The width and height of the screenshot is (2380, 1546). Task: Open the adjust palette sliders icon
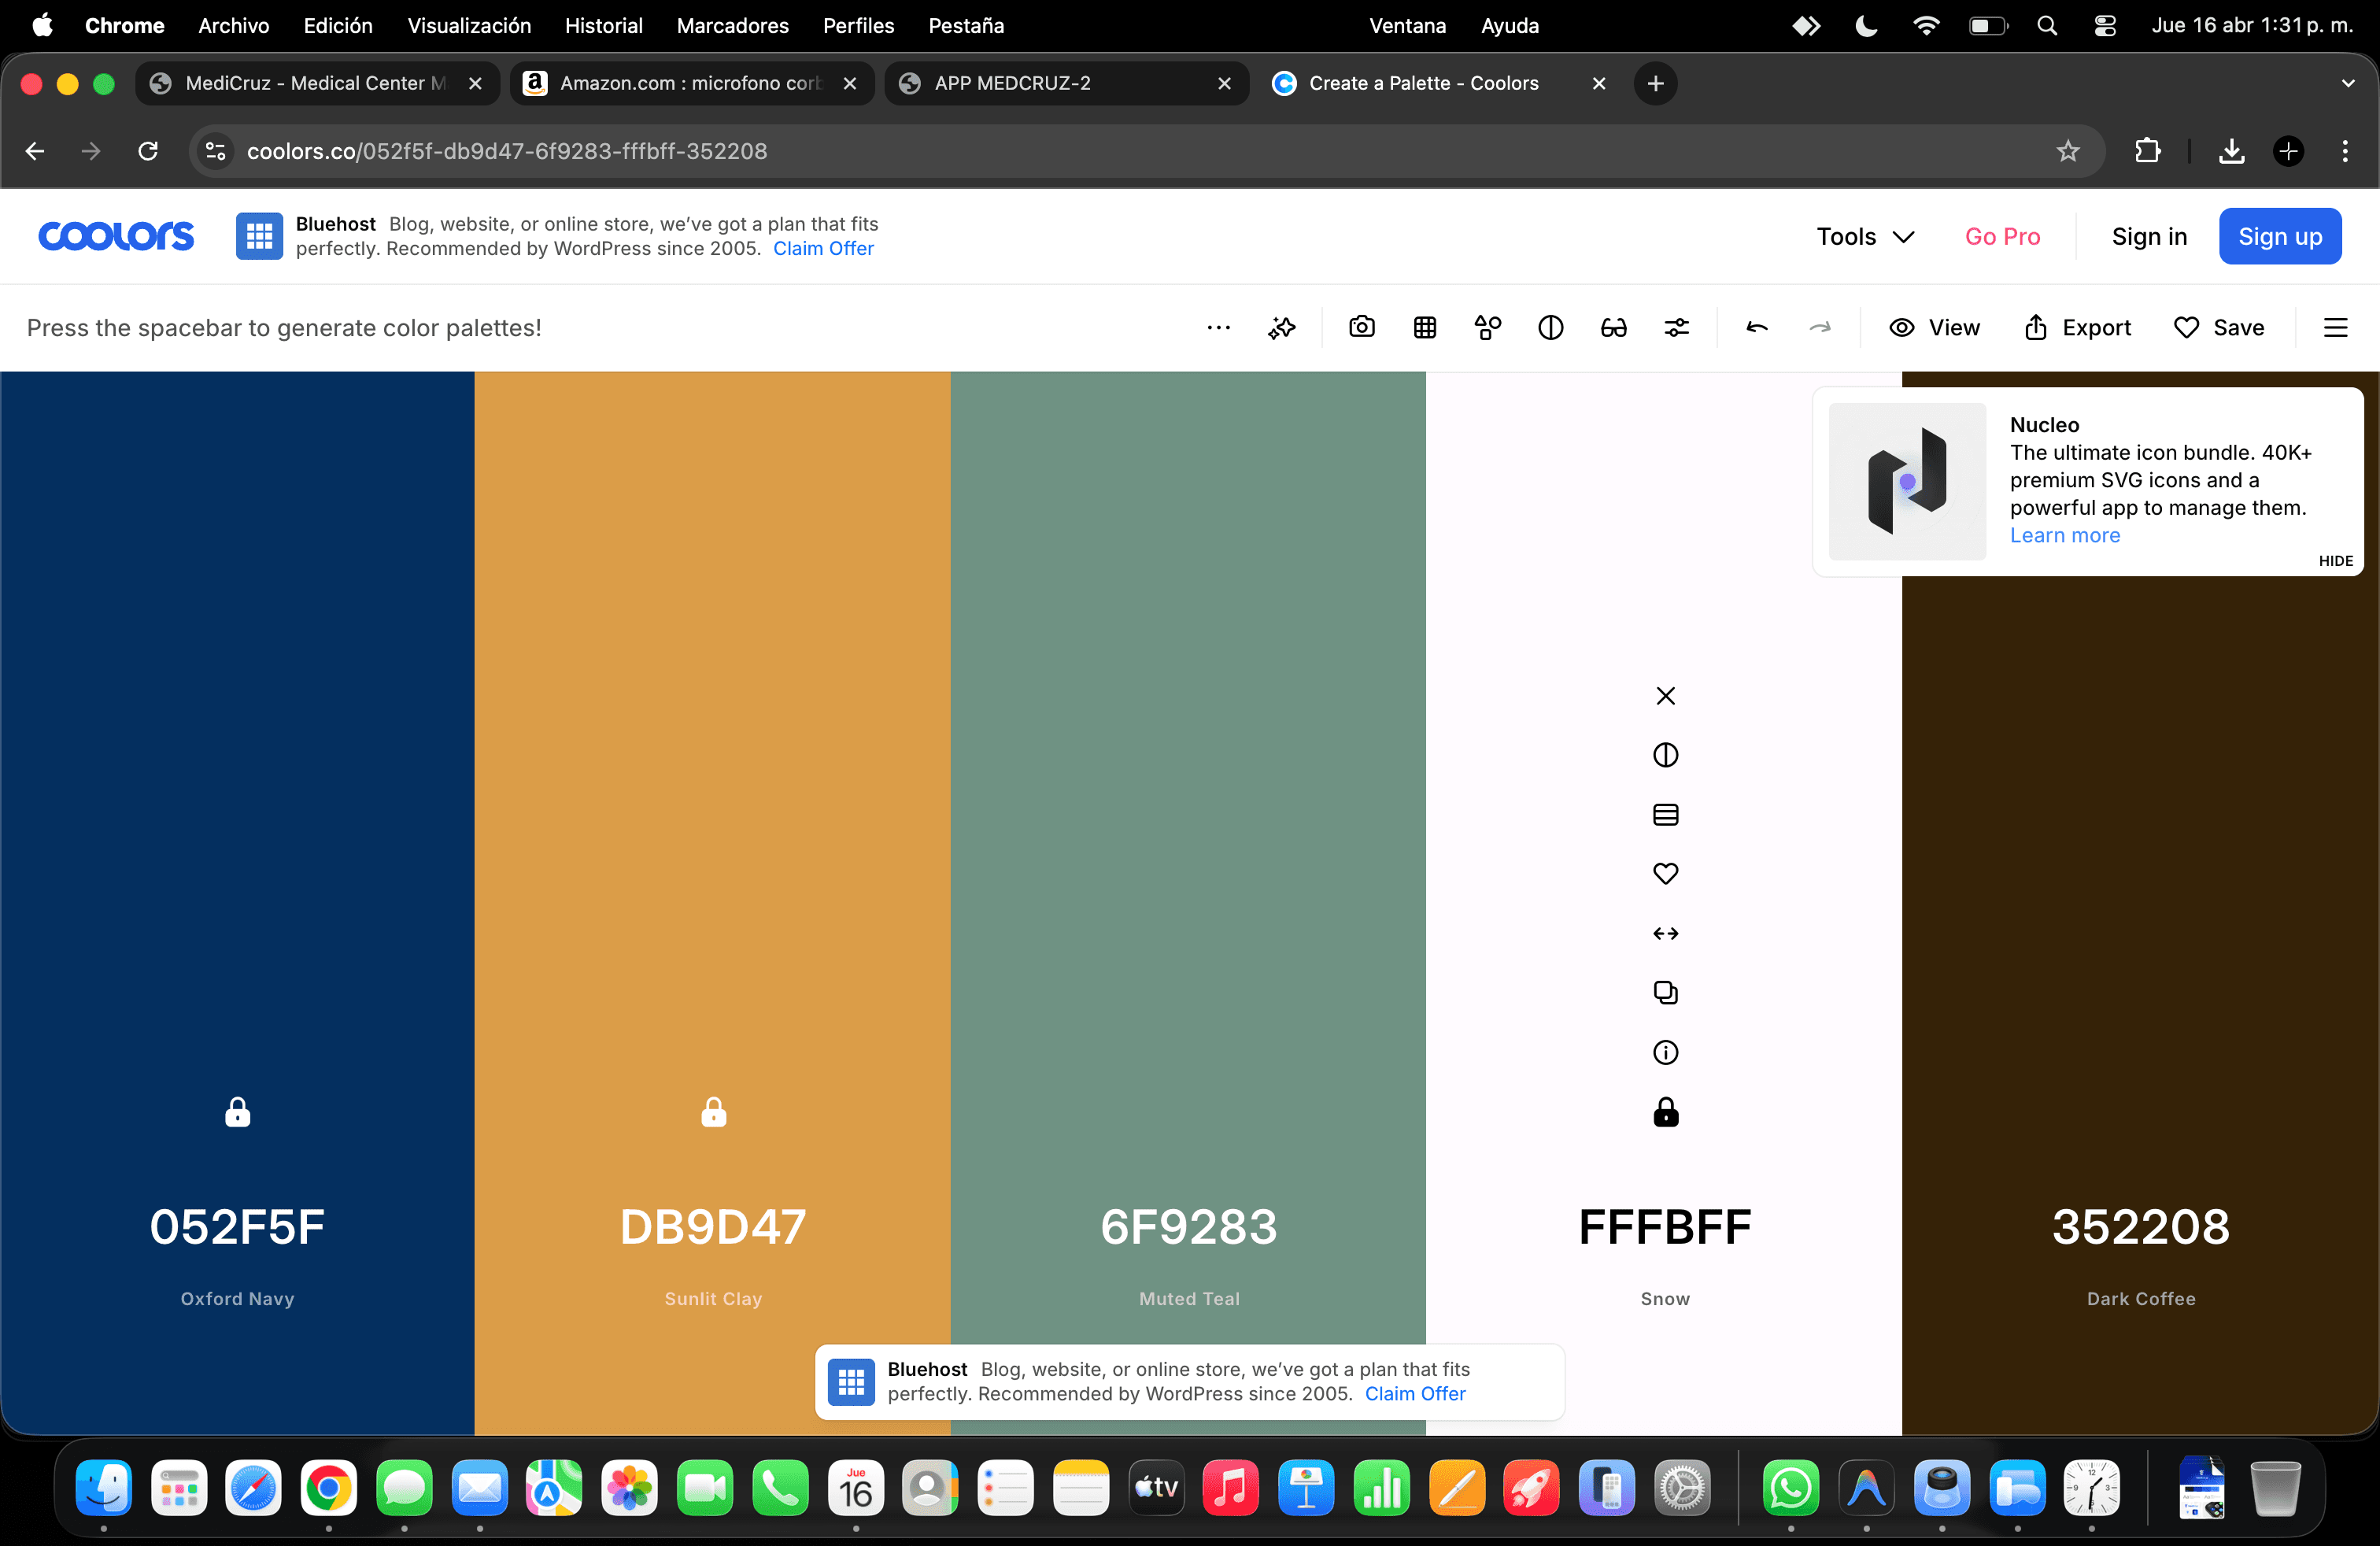tap(1676, 327)
